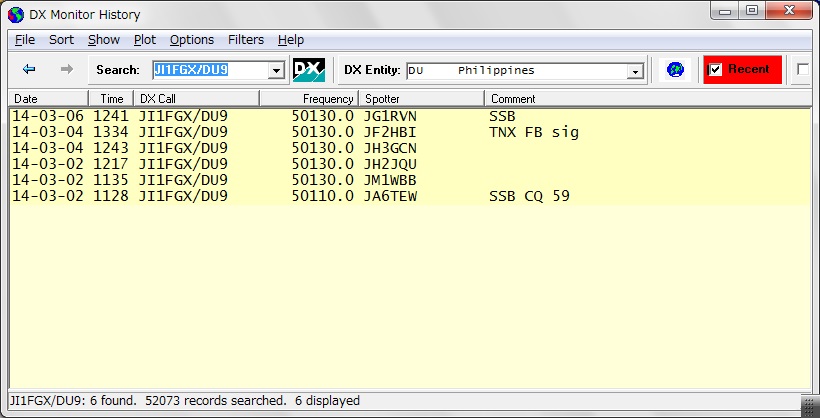Screen dimensions: 820x418
Task: Minimize the DX Monitor History window
Action: tap(725, 11)
